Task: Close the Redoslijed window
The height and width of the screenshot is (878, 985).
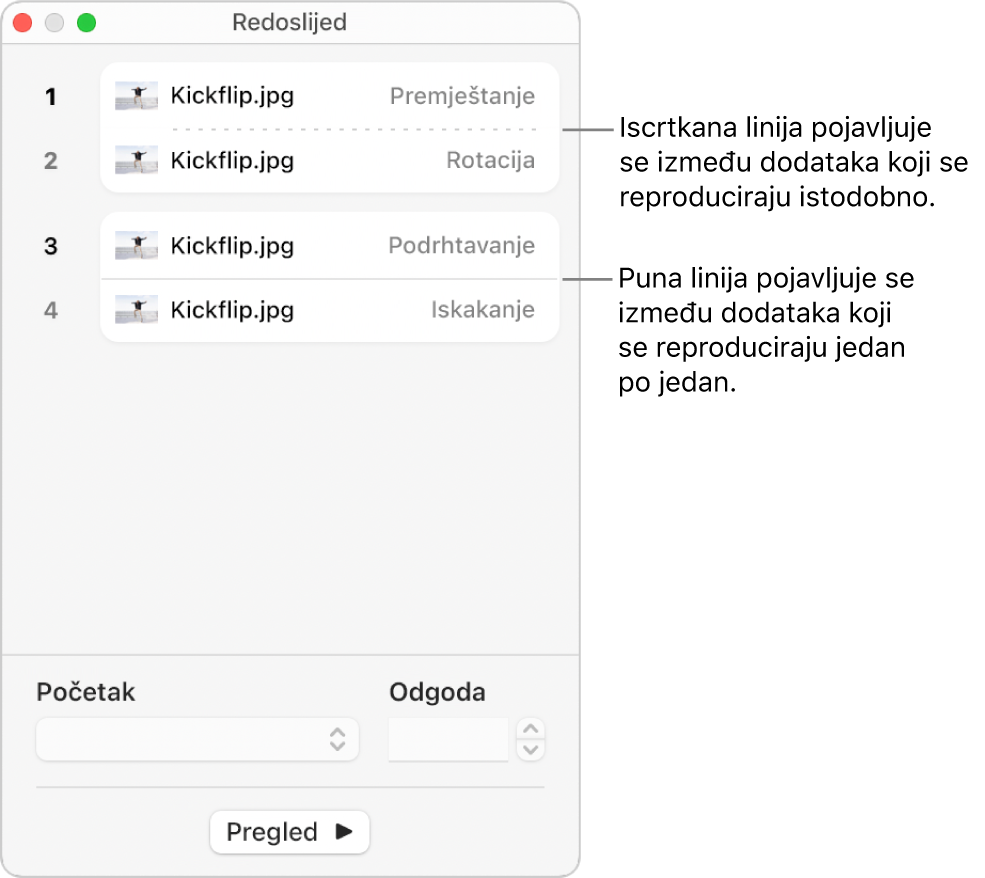Action: [23, 23]
